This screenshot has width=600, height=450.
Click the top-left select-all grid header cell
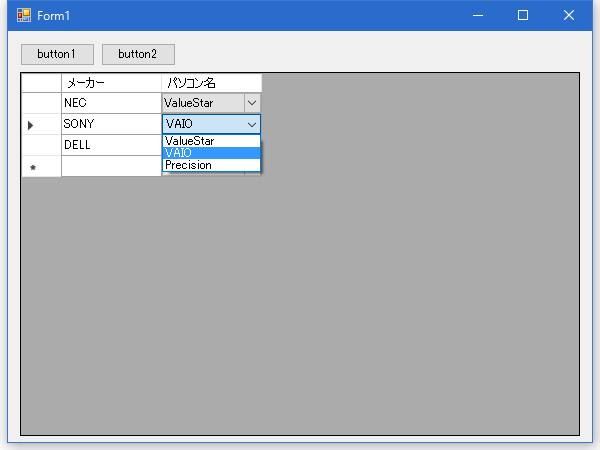click(41, 83)
